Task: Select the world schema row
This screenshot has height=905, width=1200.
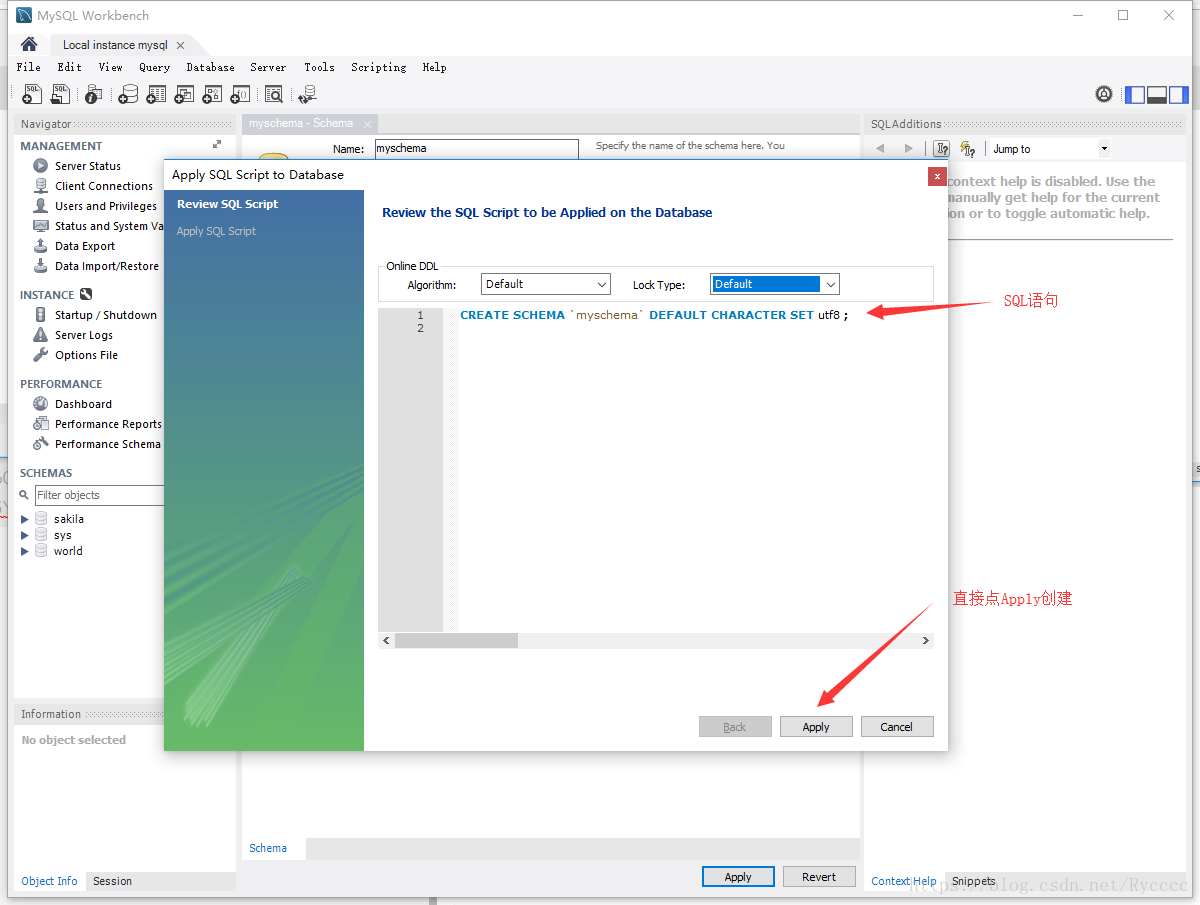Action: coord(68,551)
